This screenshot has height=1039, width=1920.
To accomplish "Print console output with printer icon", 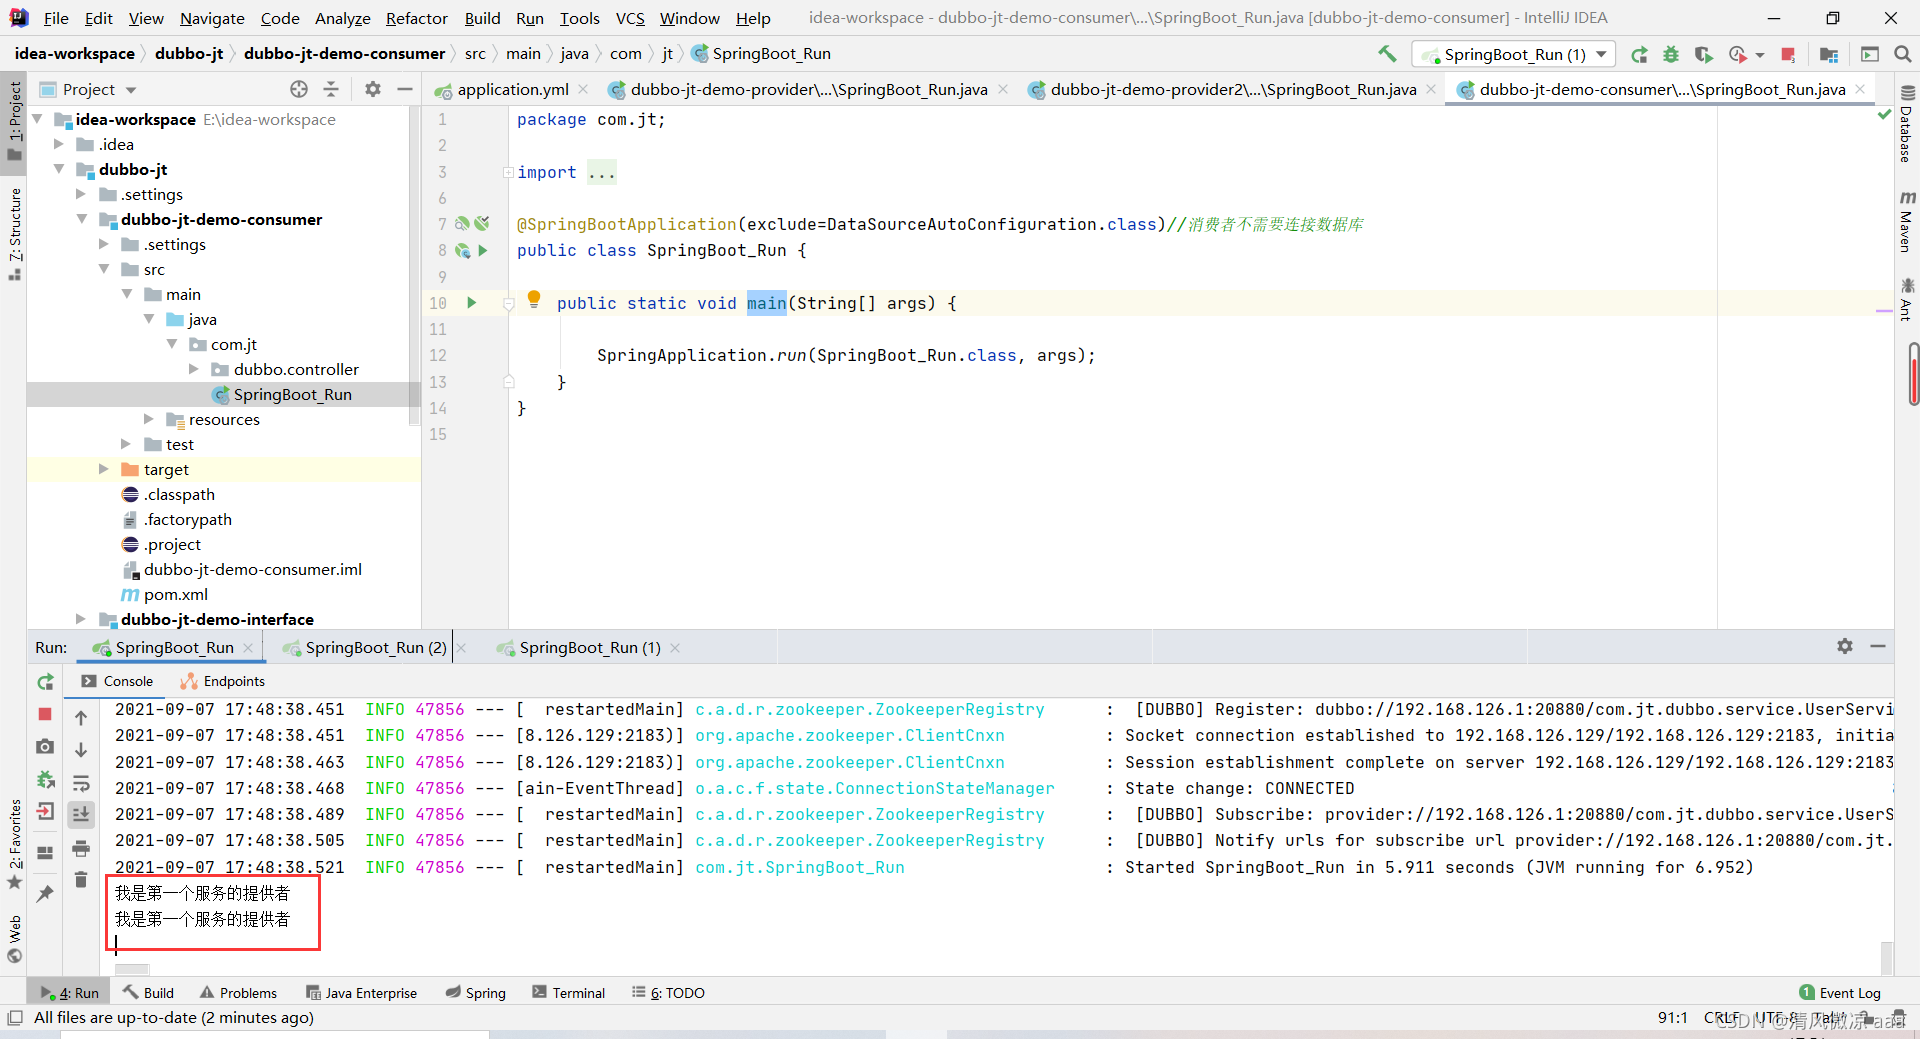I will (81, 848).
